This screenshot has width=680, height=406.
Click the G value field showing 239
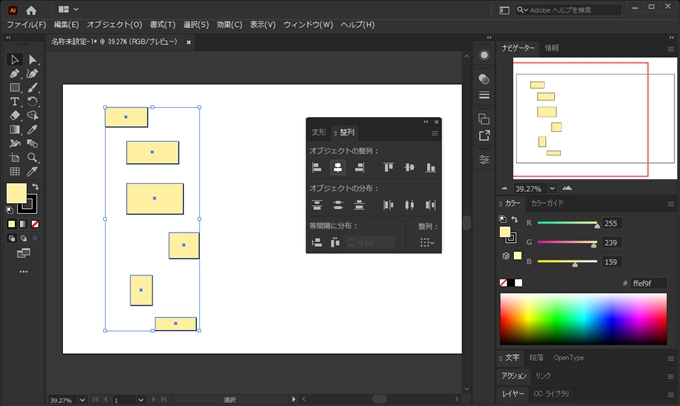(611, 243)
